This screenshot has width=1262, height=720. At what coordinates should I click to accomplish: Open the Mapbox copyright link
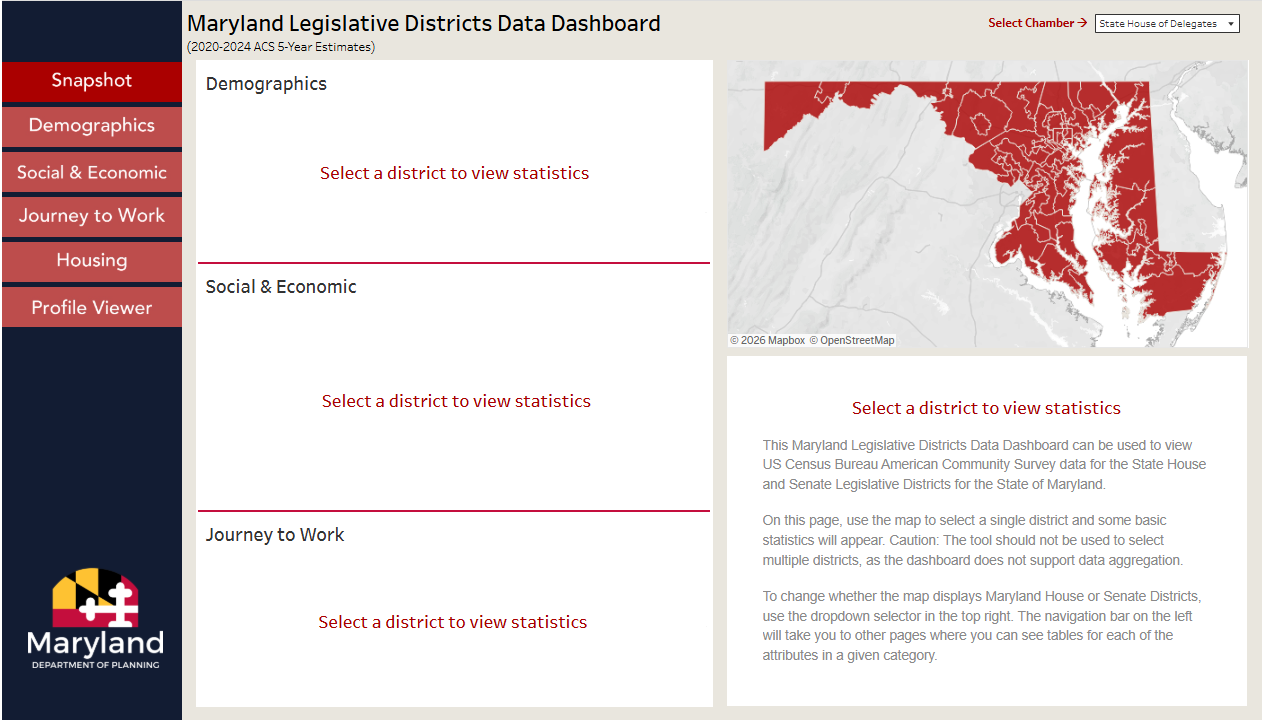point(767,341)
